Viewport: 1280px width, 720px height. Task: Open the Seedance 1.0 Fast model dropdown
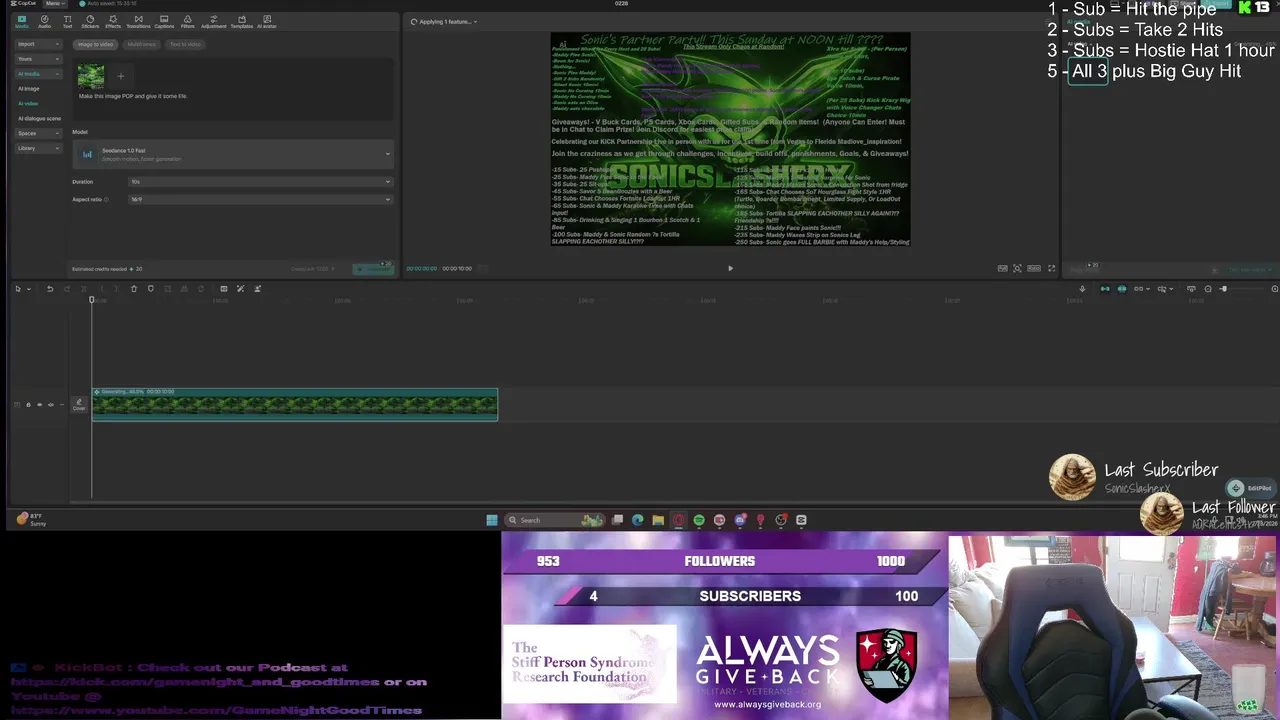coord(234,154)
